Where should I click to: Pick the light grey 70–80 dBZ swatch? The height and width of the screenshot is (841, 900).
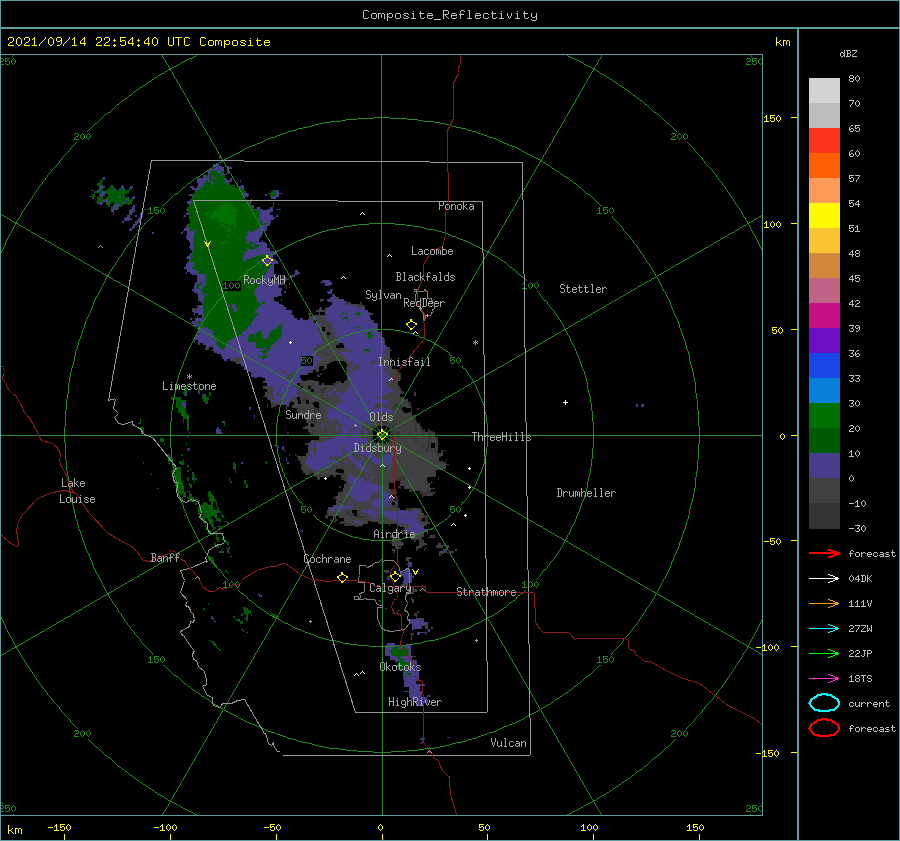click(824, 90)
